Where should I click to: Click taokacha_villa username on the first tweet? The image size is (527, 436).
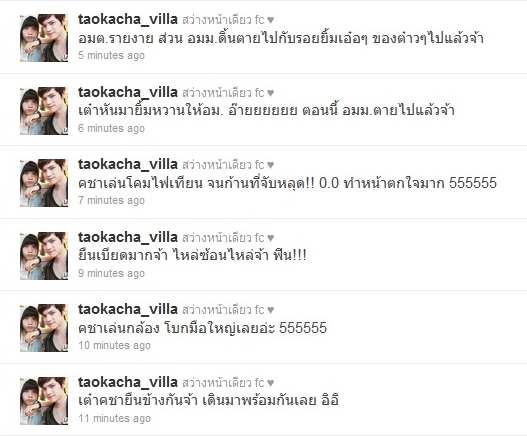[128, 19]
